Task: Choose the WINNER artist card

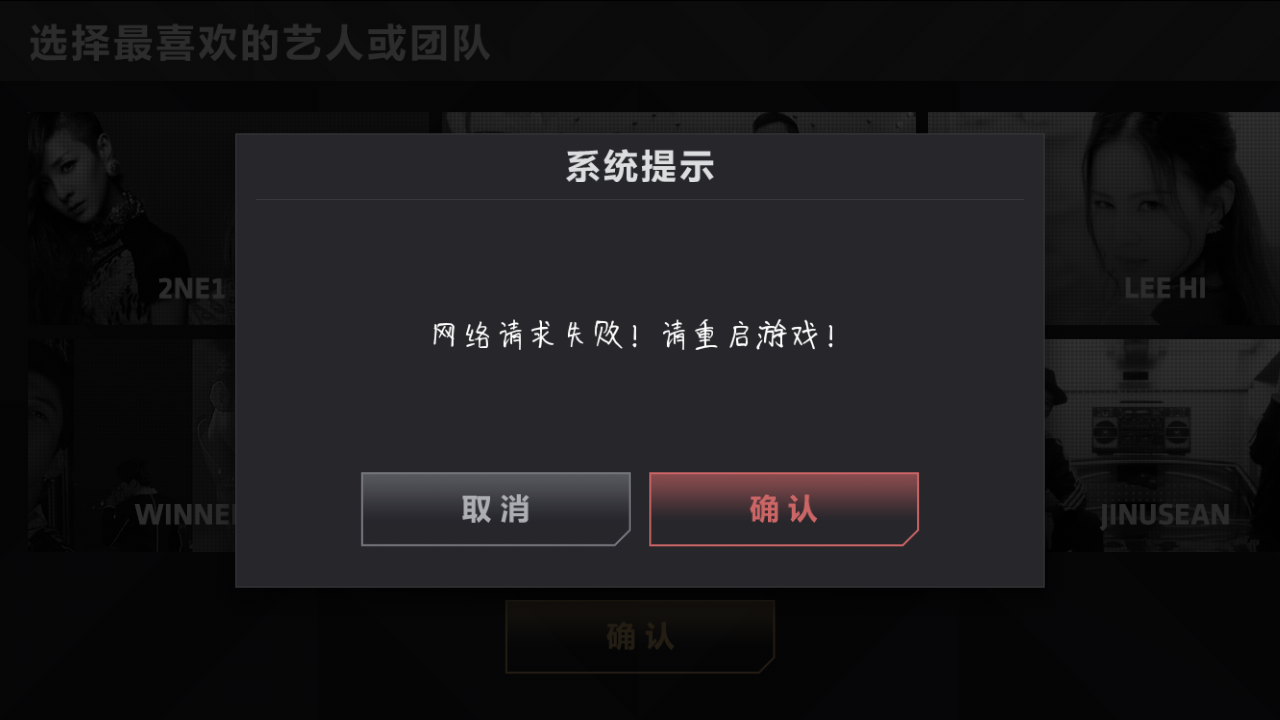Action: click(x=132, y=445)
